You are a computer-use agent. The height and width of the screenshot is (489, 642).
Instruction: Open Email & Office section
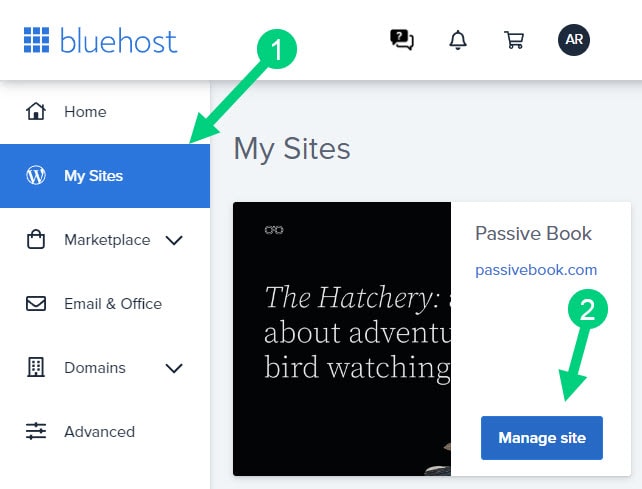click(x=113, y=304)
